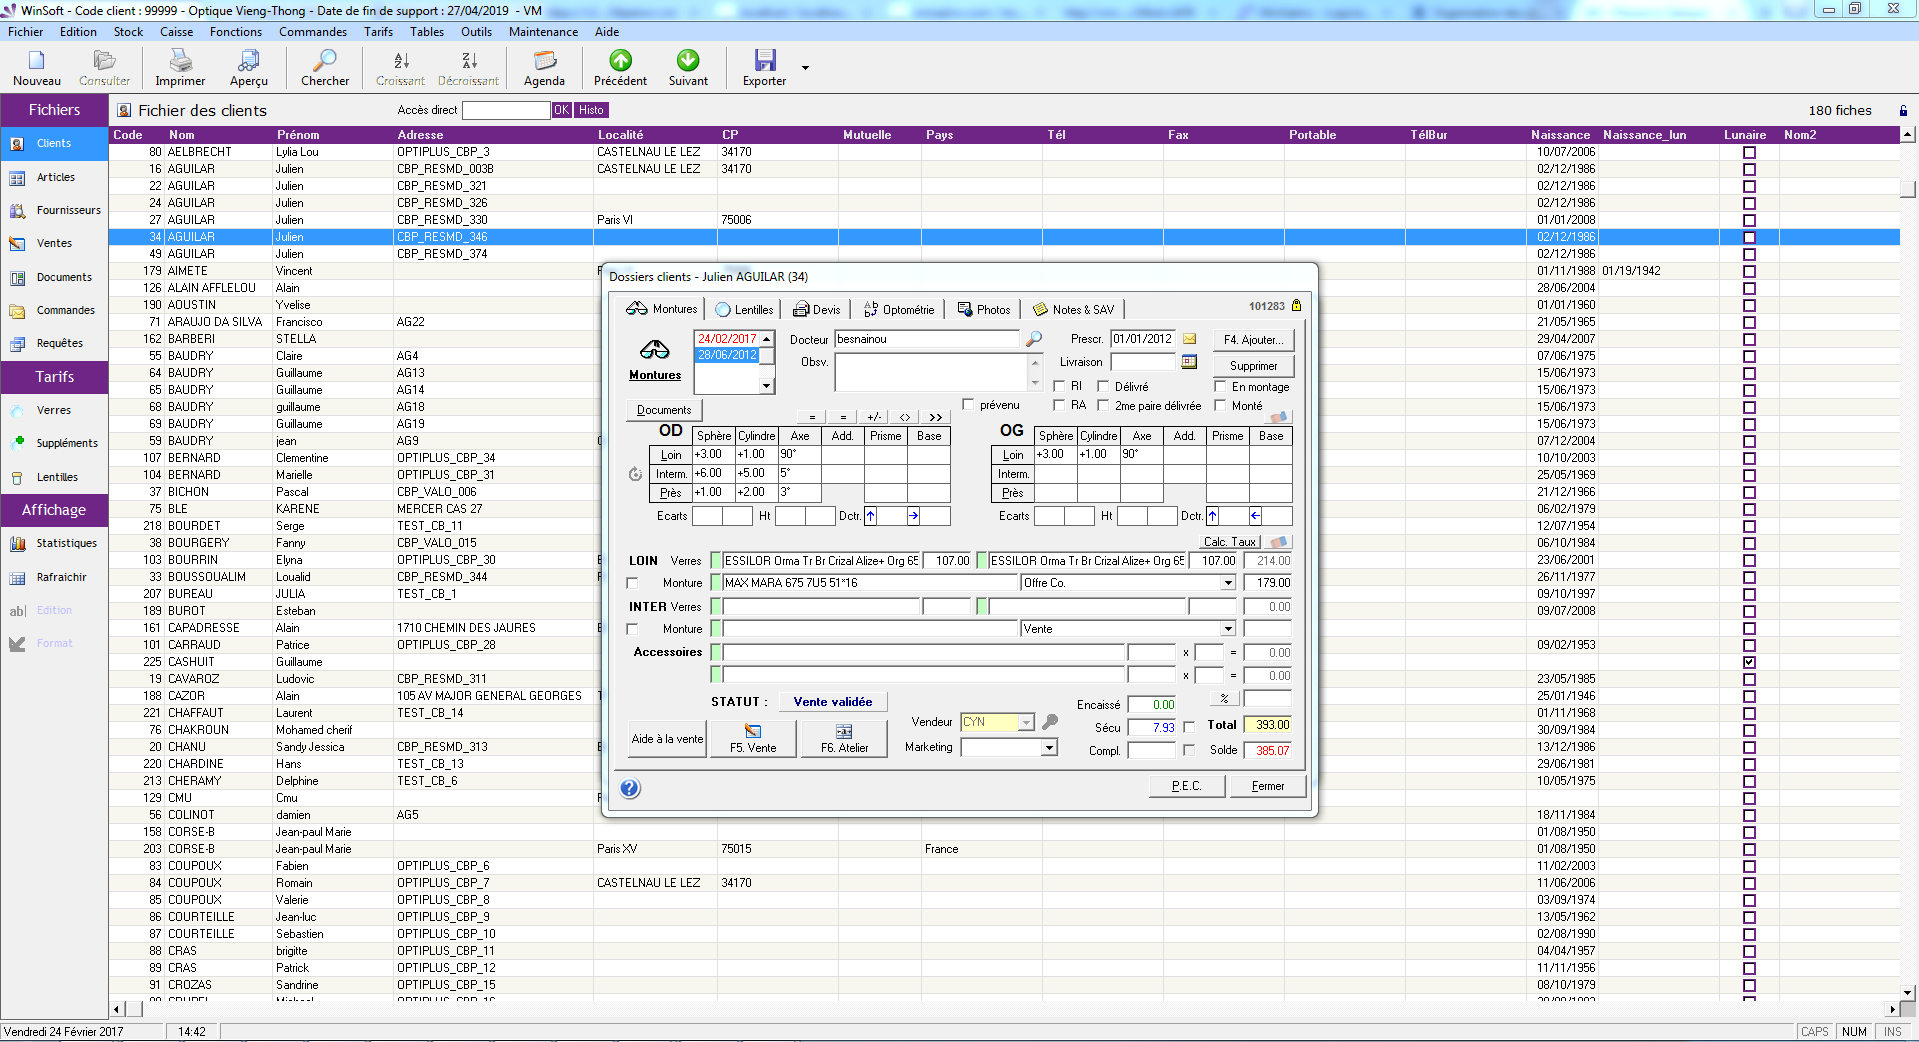Click the F6. Atelier button
Screen dimensions: 1919x1042
[x=845, y=738]
